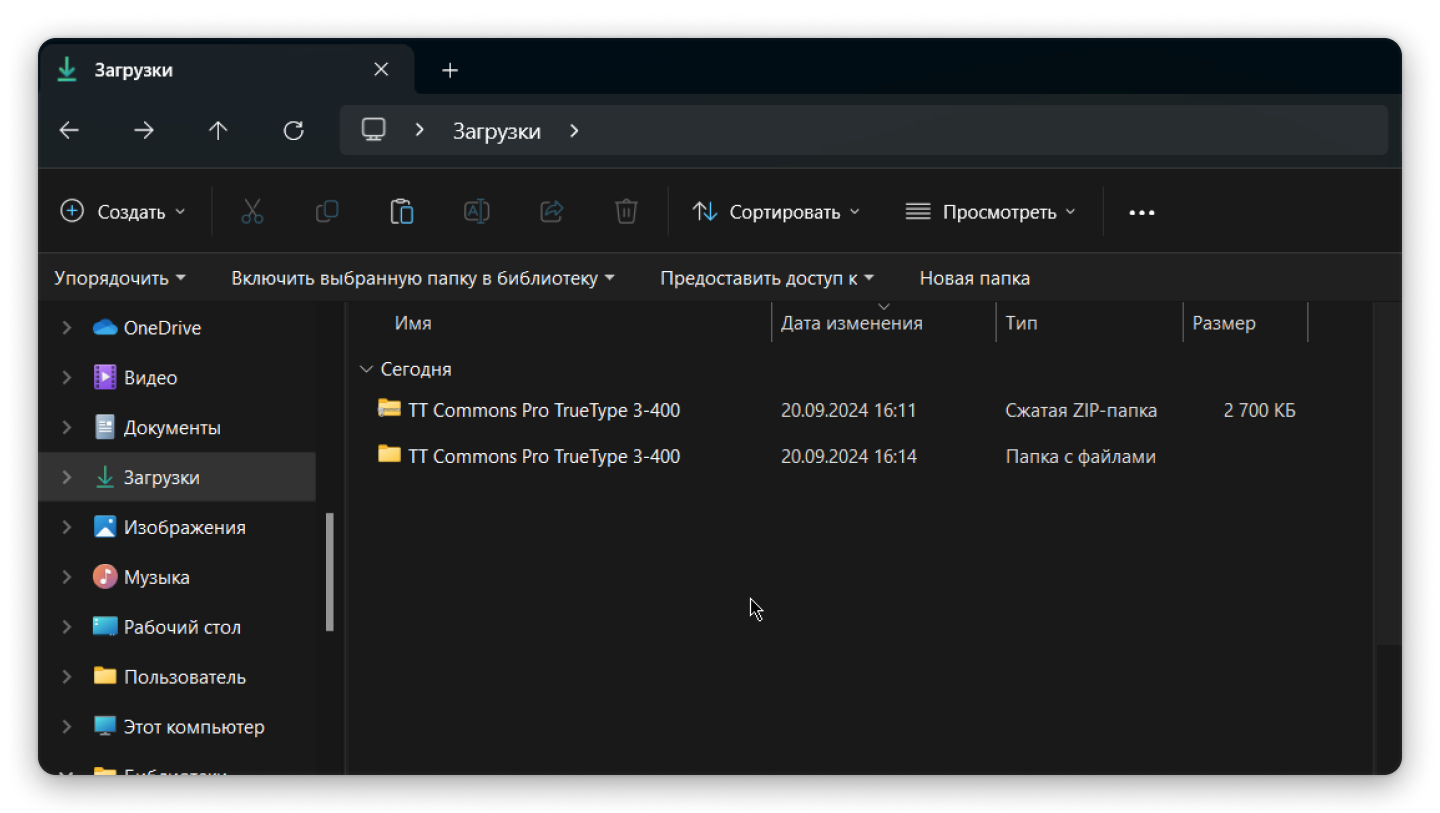Click the 20.09.2024 16:11 date cell
1440x813 pixels.
(x=848, y=410)
